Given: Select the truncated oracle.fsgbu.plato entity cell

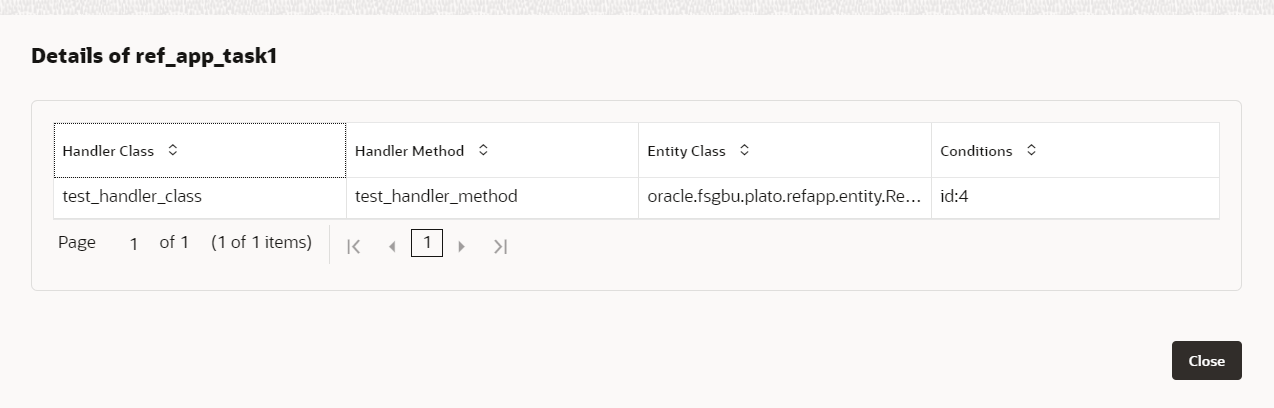Looking at the screenshot, I should 783,196.
